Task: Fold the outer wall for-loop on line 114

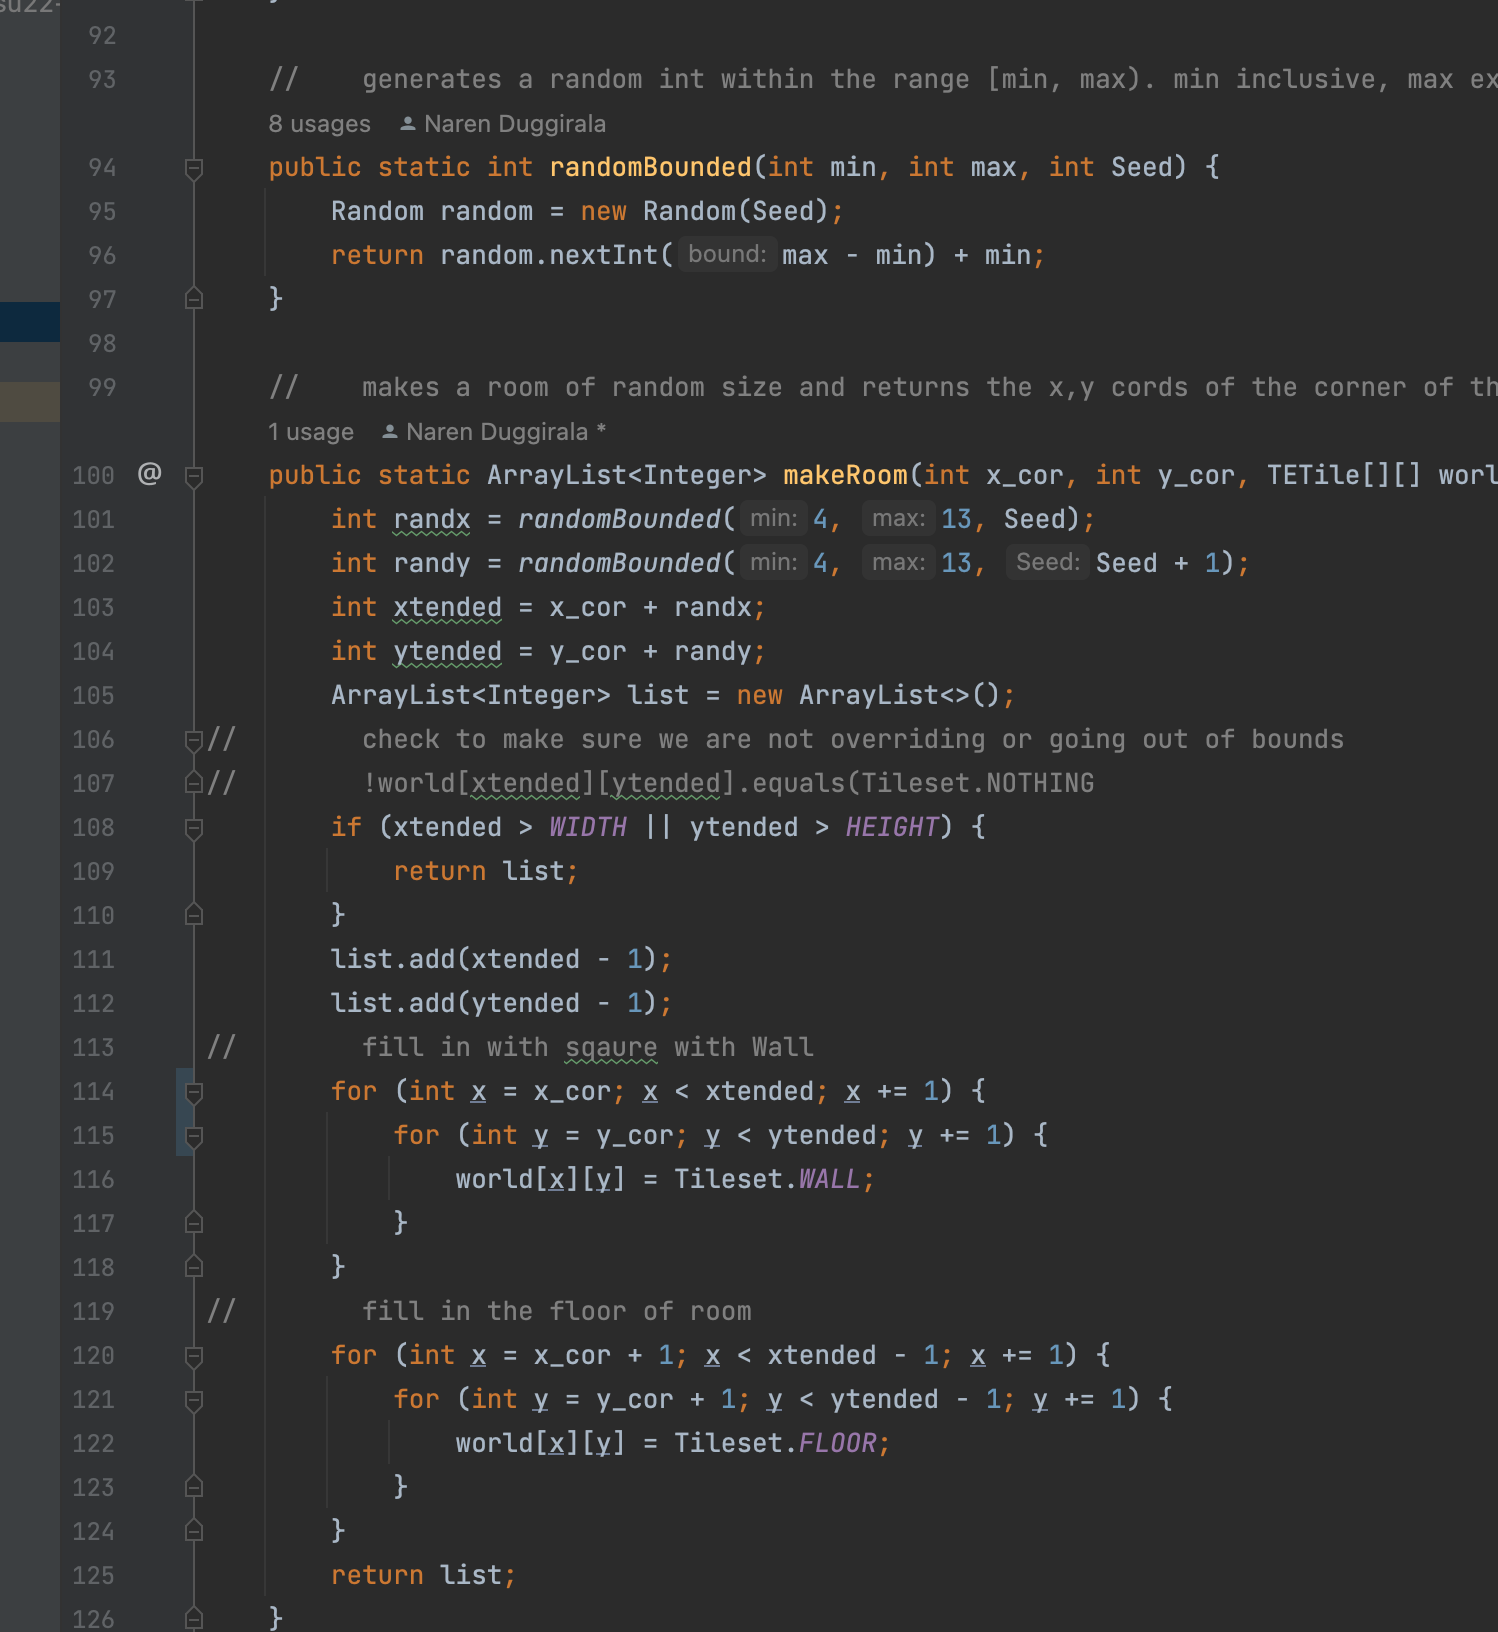Action: (x=194, y=1092)
